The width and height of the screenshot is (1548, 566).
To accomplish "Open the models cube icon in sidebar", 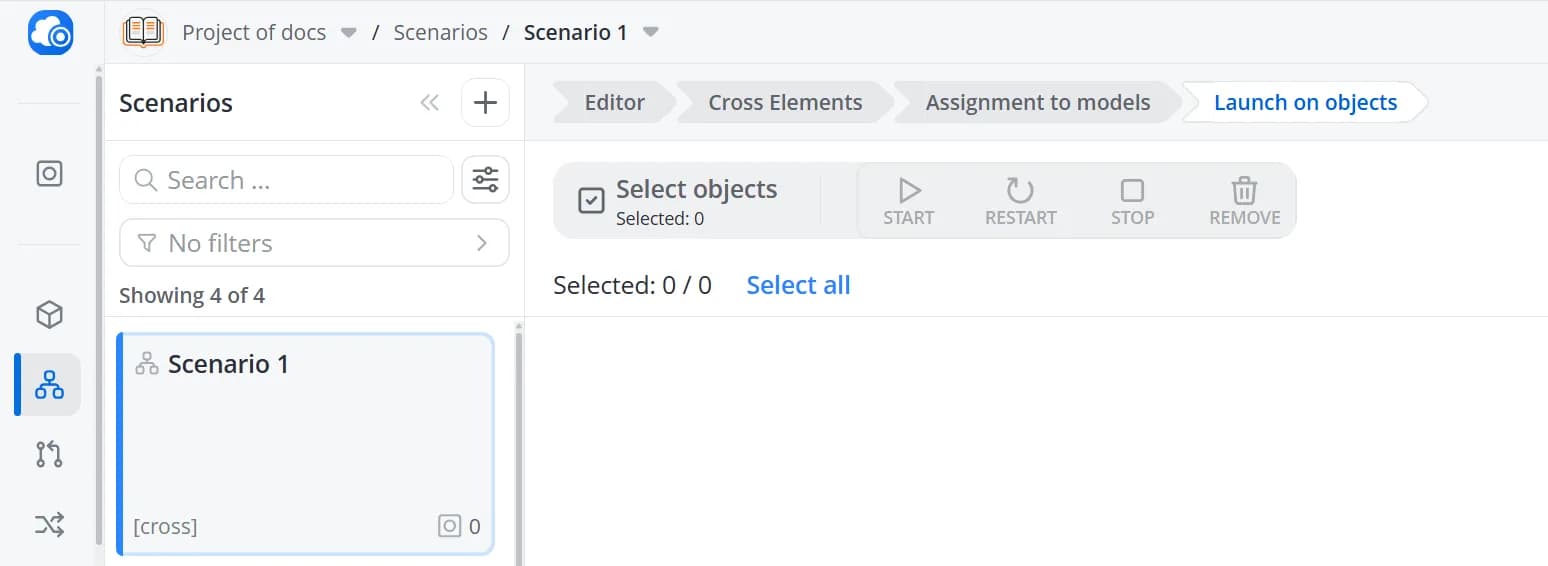I will pyautogui.click(x=49, y=315).
